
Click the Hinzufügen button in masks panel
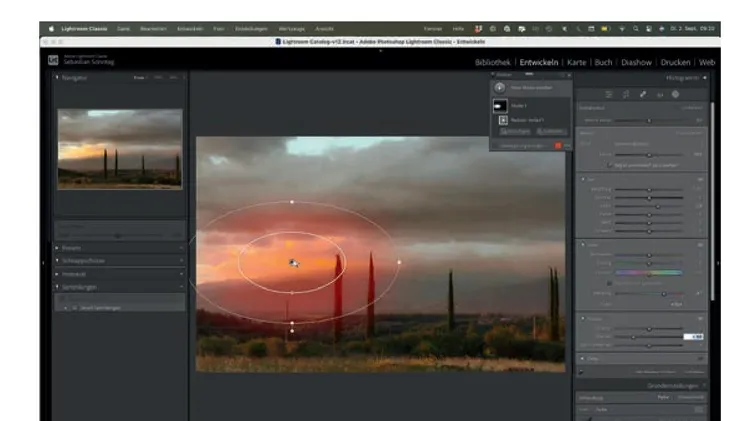(514, 131)
